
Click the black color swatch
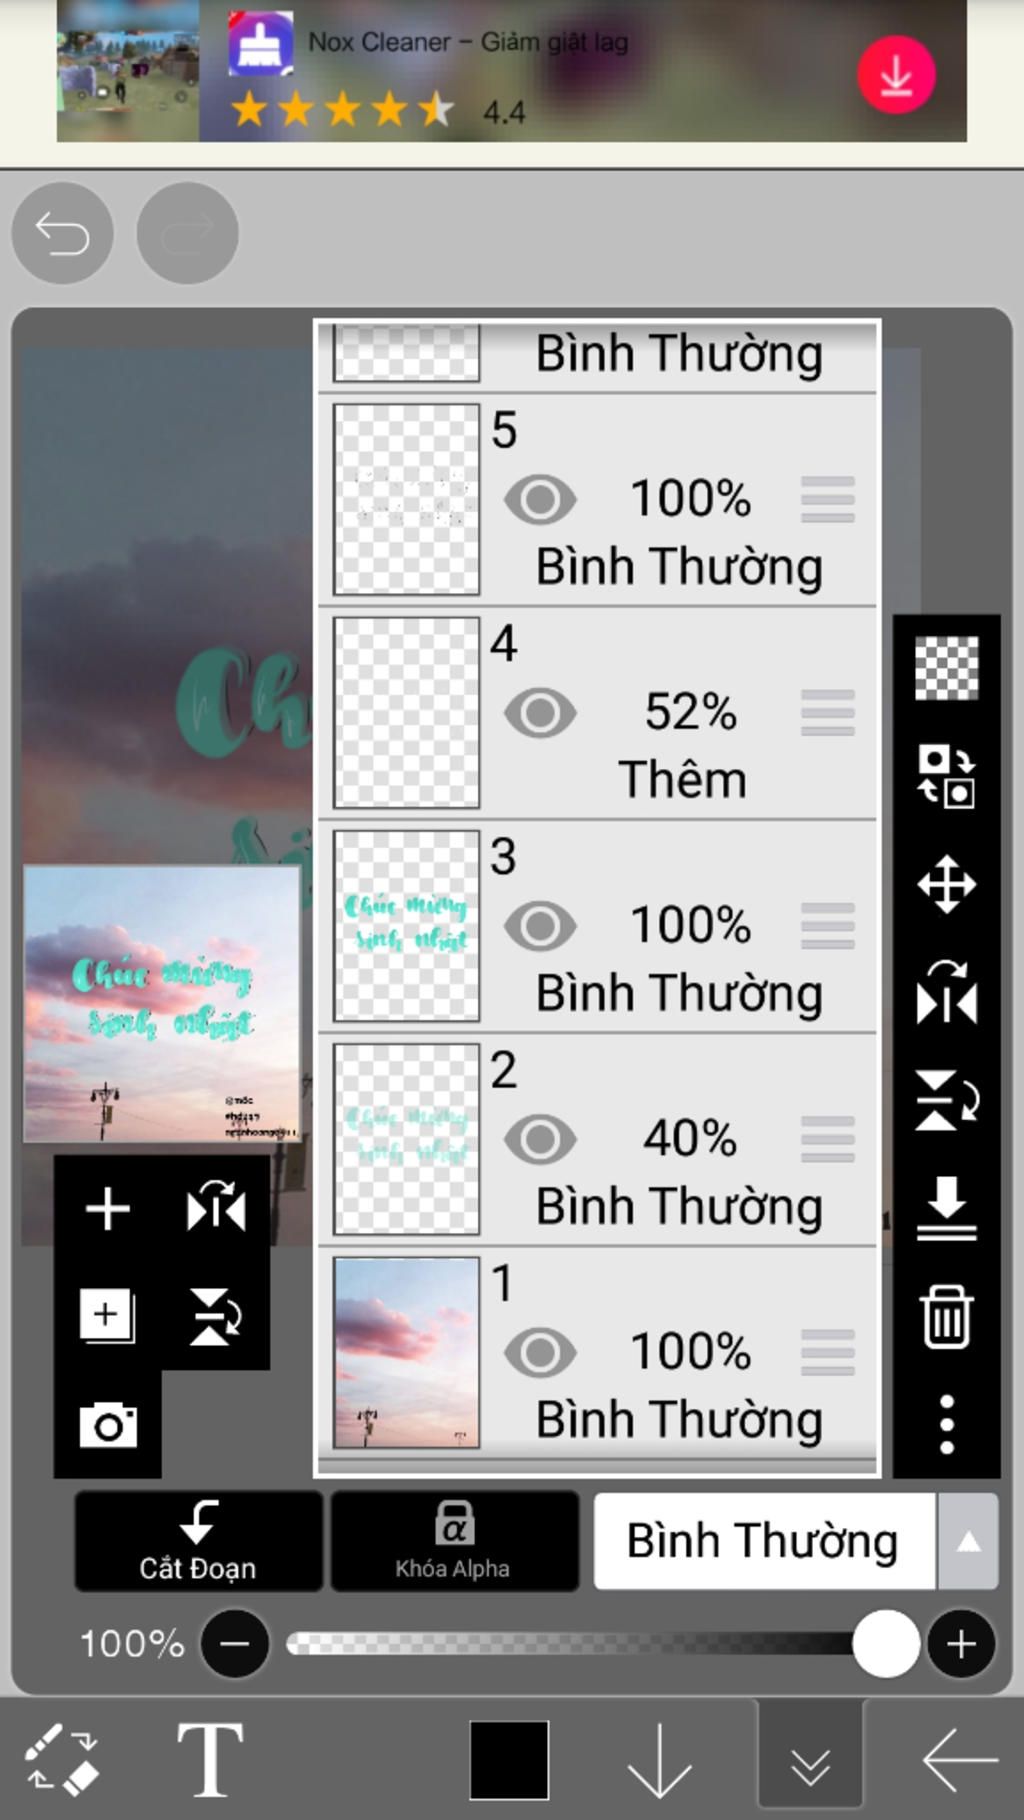coord(509,1760)
